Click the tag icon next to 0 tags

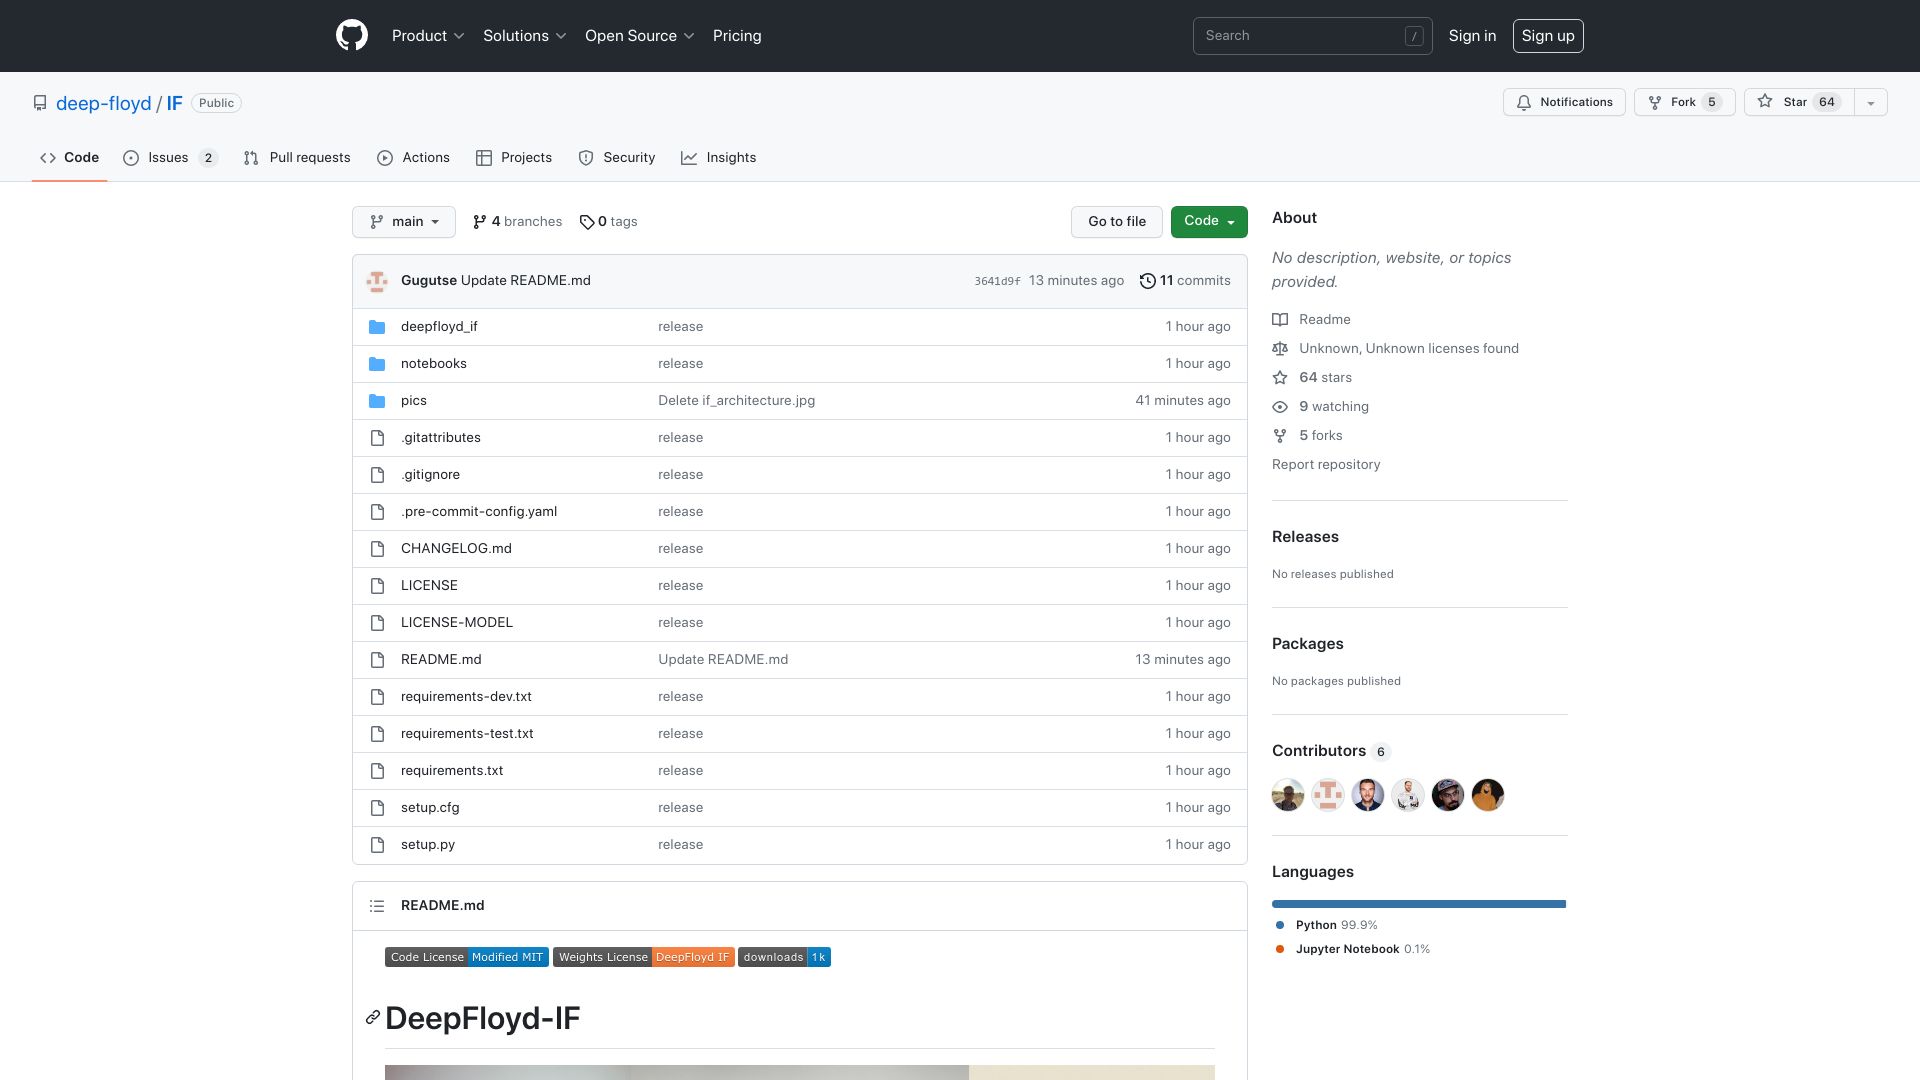tap(587, 222)
